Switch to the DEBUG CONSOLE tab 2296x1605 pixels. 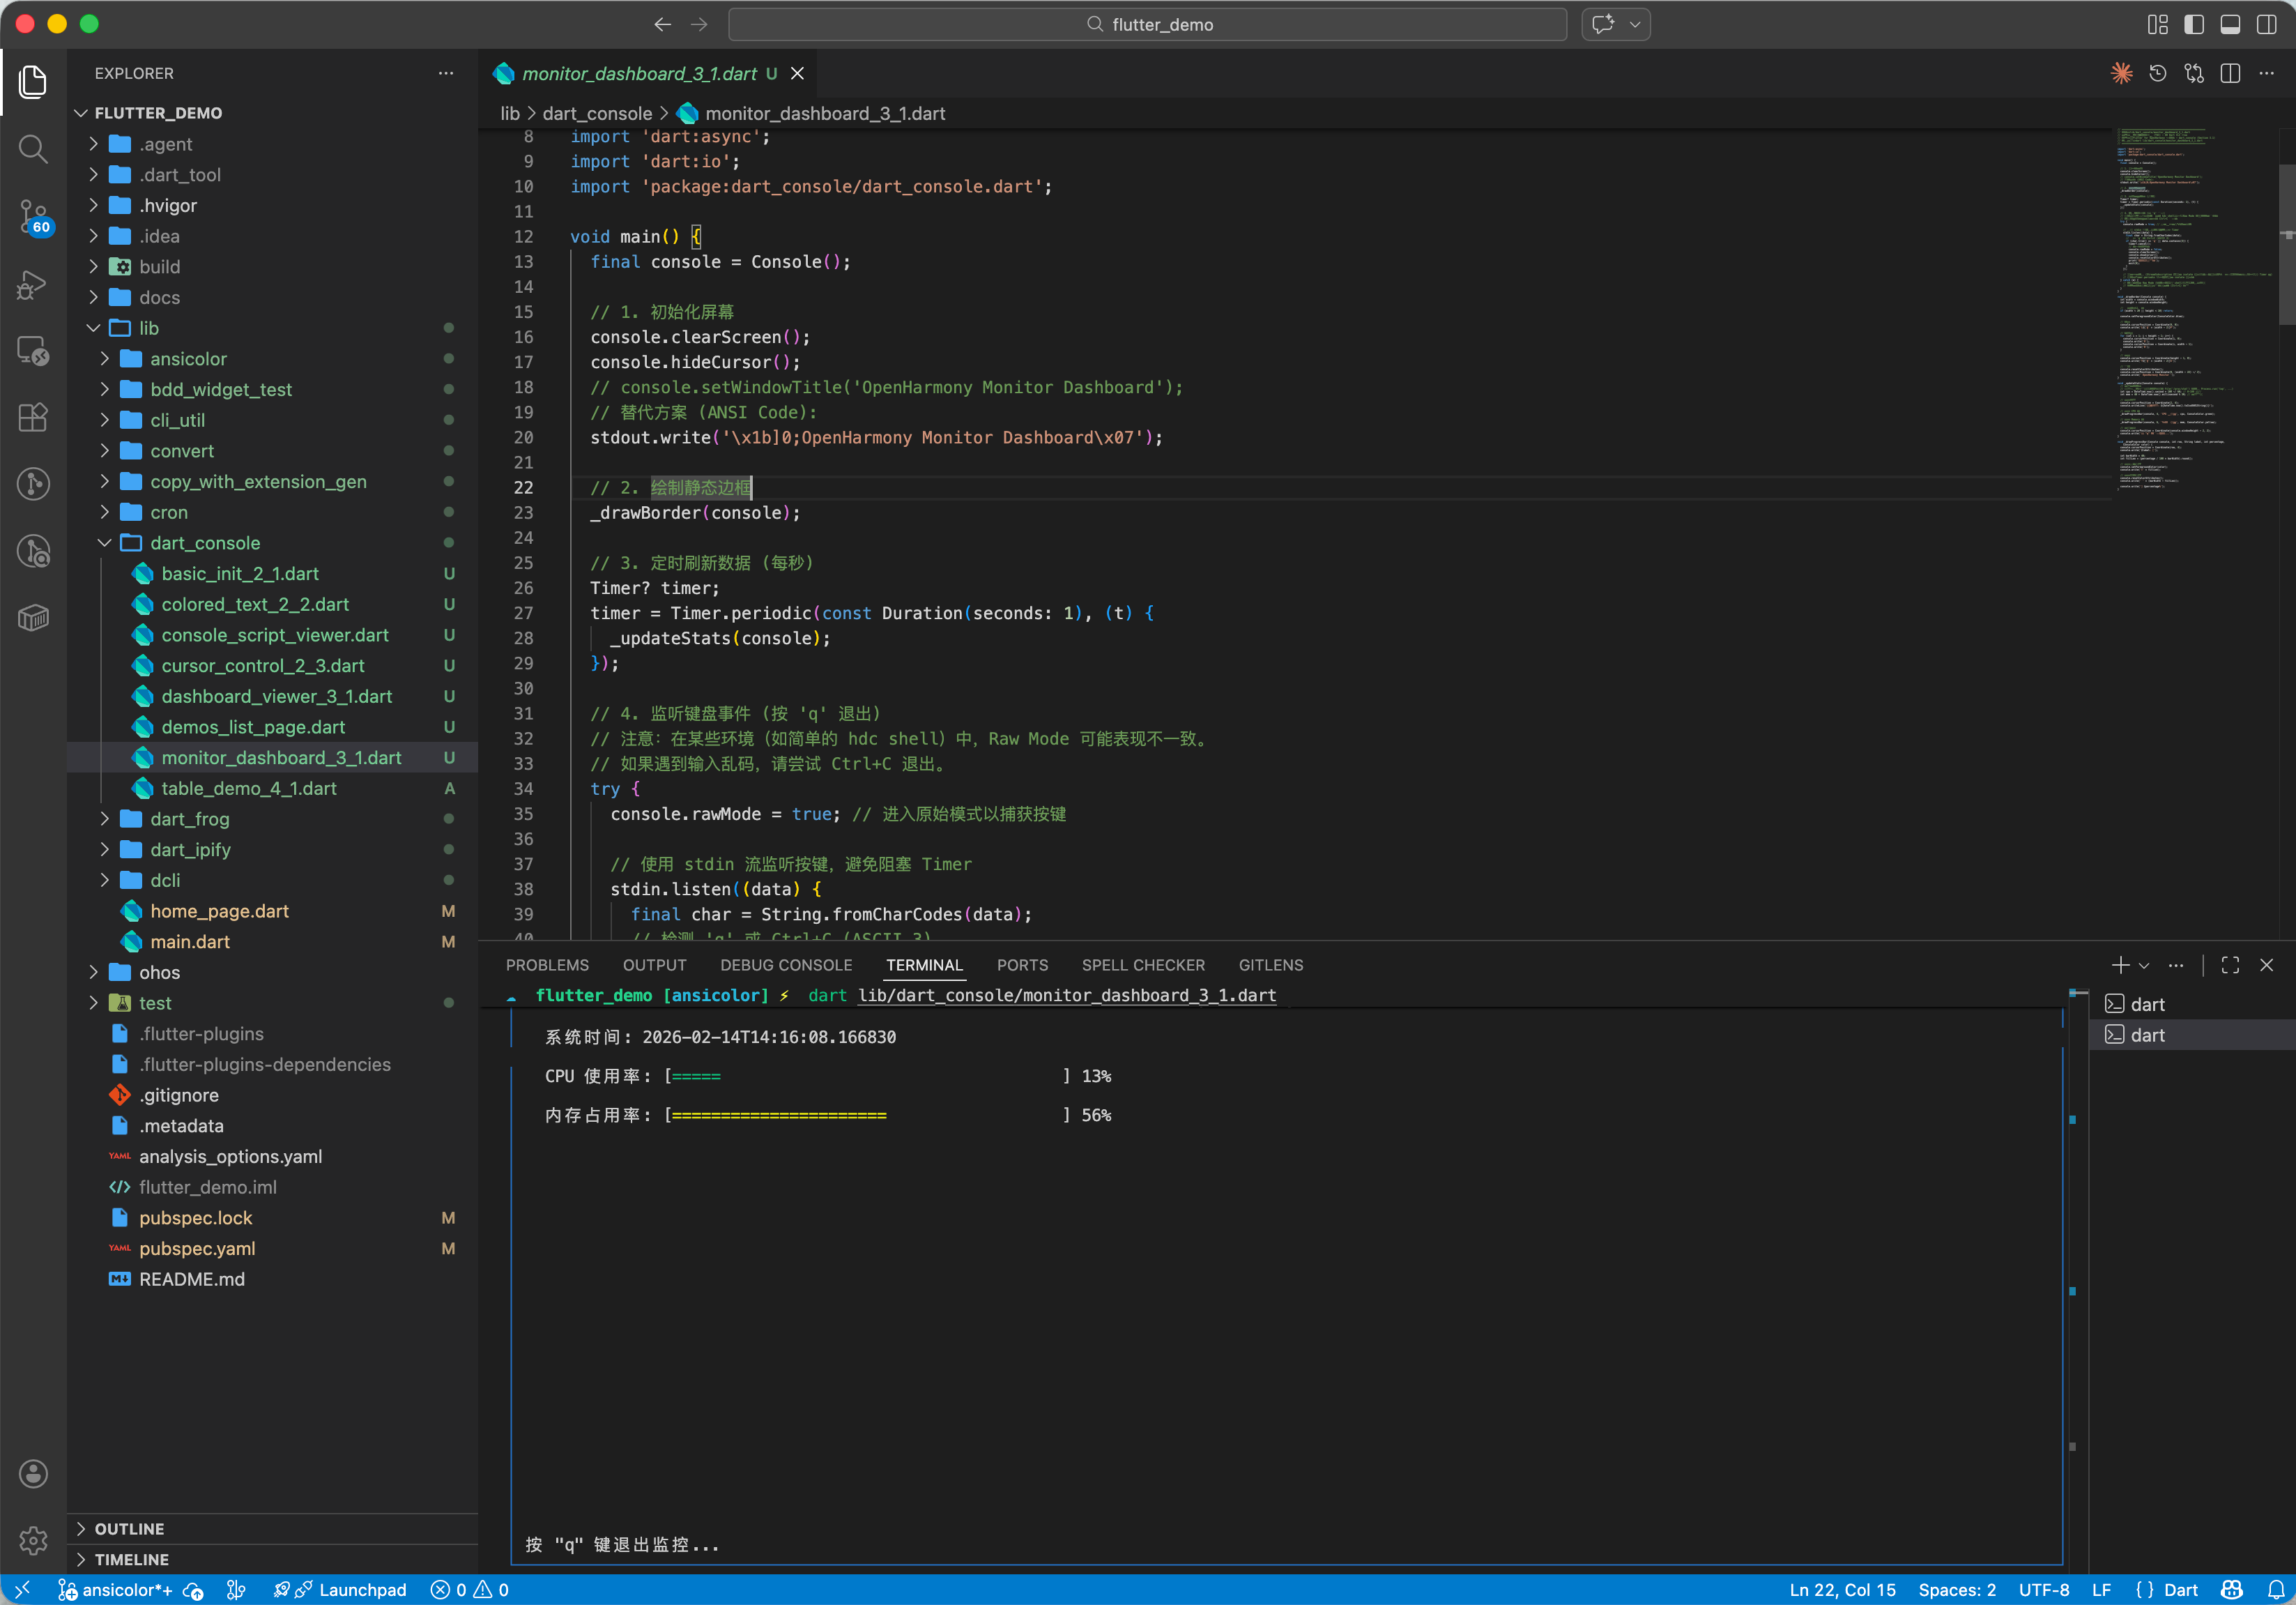pos(786,965)
